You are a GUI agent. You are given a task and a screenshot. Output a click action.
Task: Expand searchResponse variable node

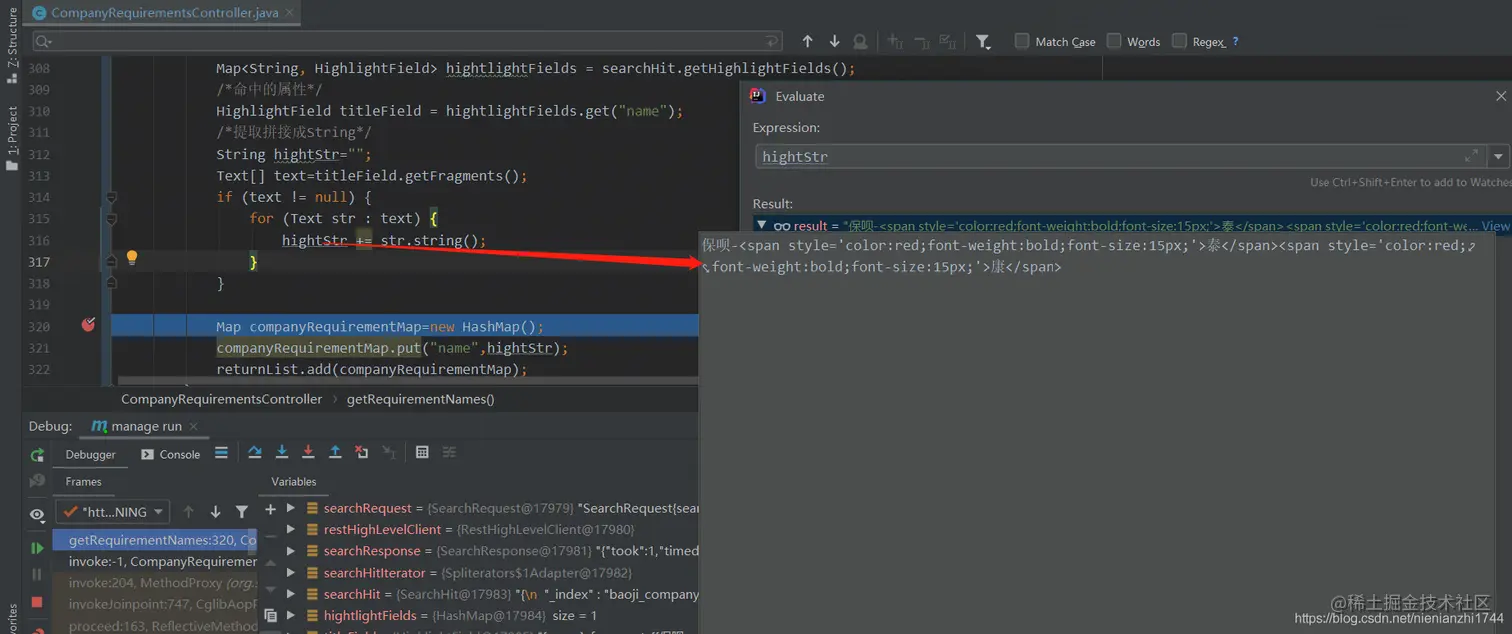coord(291,551)
